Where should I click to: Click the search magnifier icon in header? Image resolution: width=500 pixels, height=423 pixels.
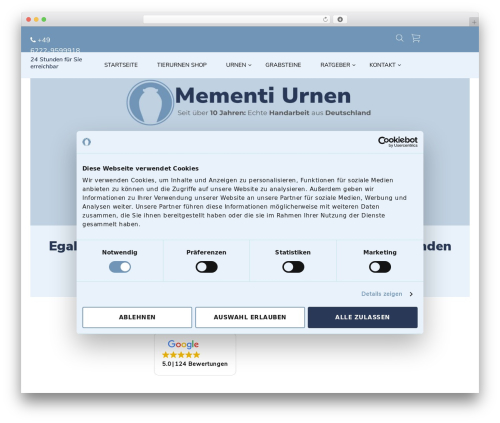(x=399, y=38)
